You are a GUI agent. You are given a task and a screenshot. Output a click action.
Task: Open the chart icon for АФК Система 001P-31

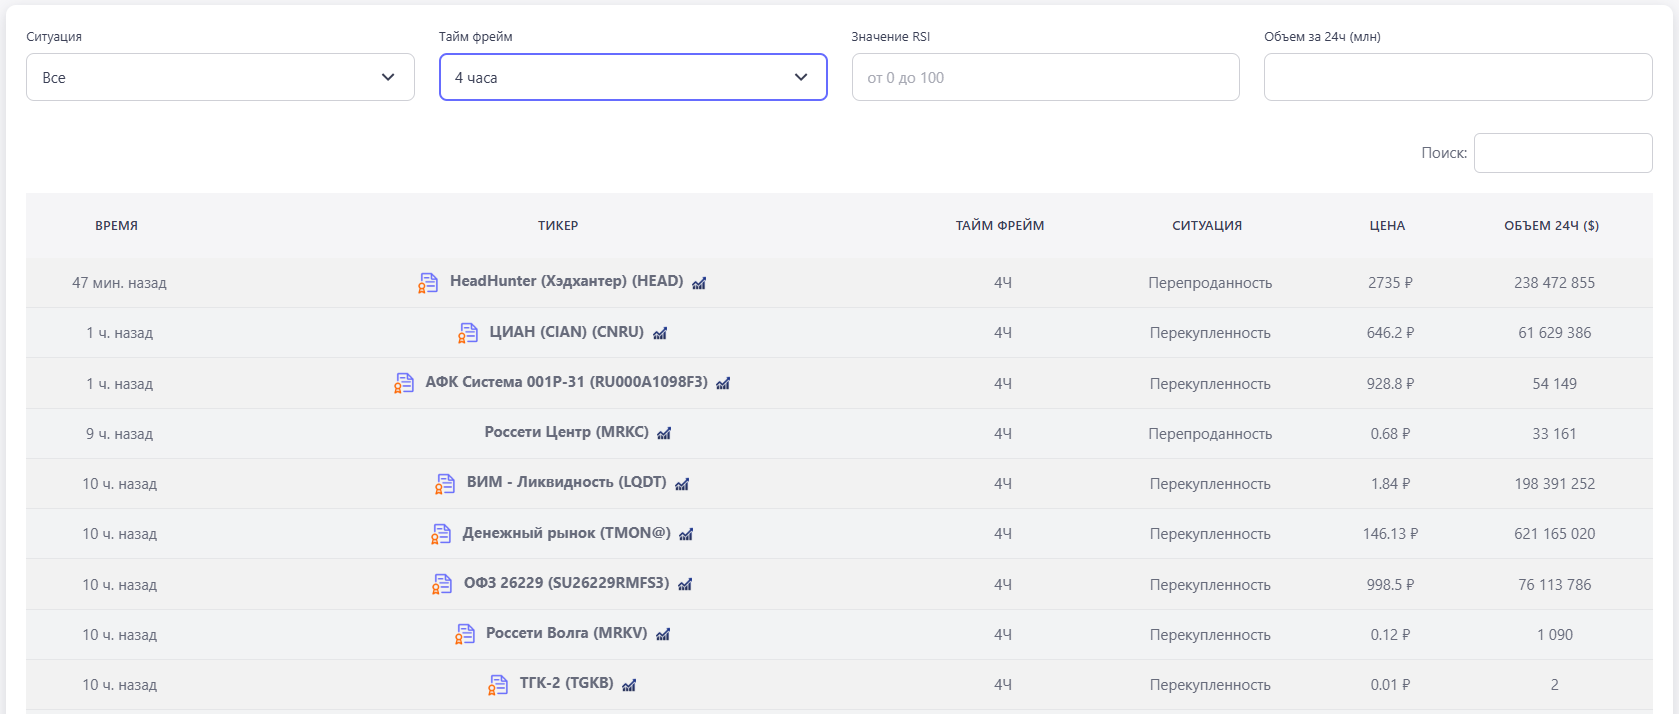point(723,383)
